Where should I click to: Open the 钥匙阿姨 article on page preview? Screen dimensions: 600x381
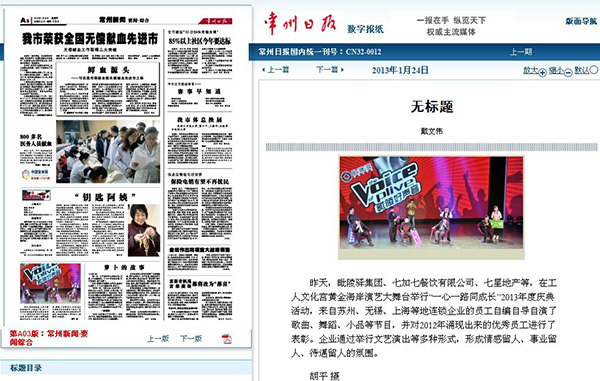coord(105,197)
